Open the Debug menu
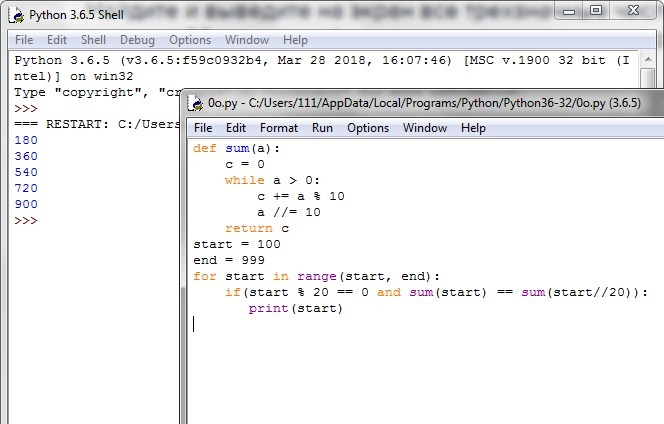This screenshot has width=664, height=424. coord(137,40)
